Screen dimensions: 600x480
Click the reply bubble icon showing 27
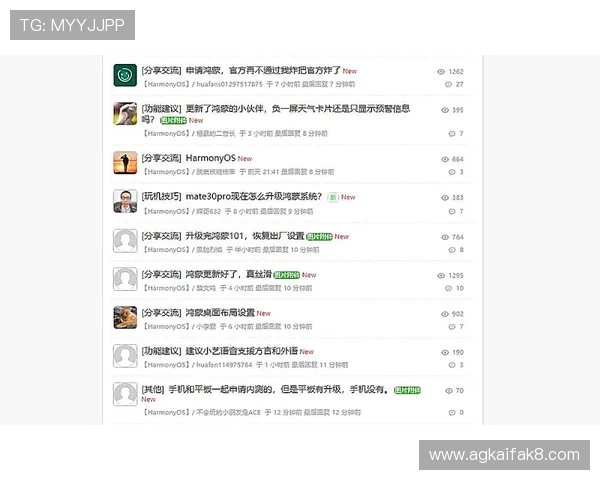coord(448,84)
